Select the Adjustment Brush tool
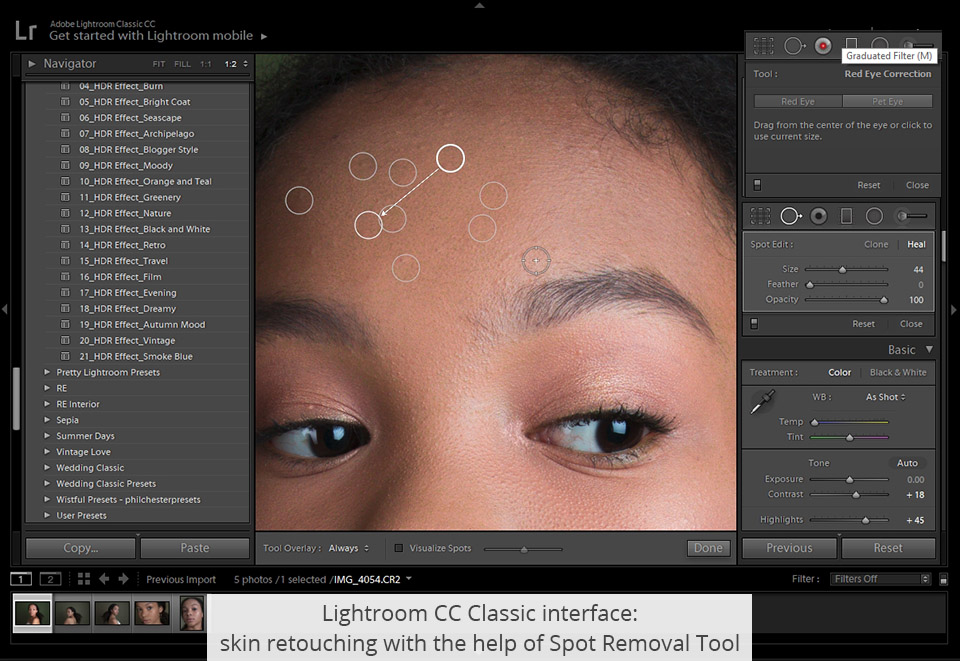This screenshot has height=661, width=960. [x=905, y=44]
